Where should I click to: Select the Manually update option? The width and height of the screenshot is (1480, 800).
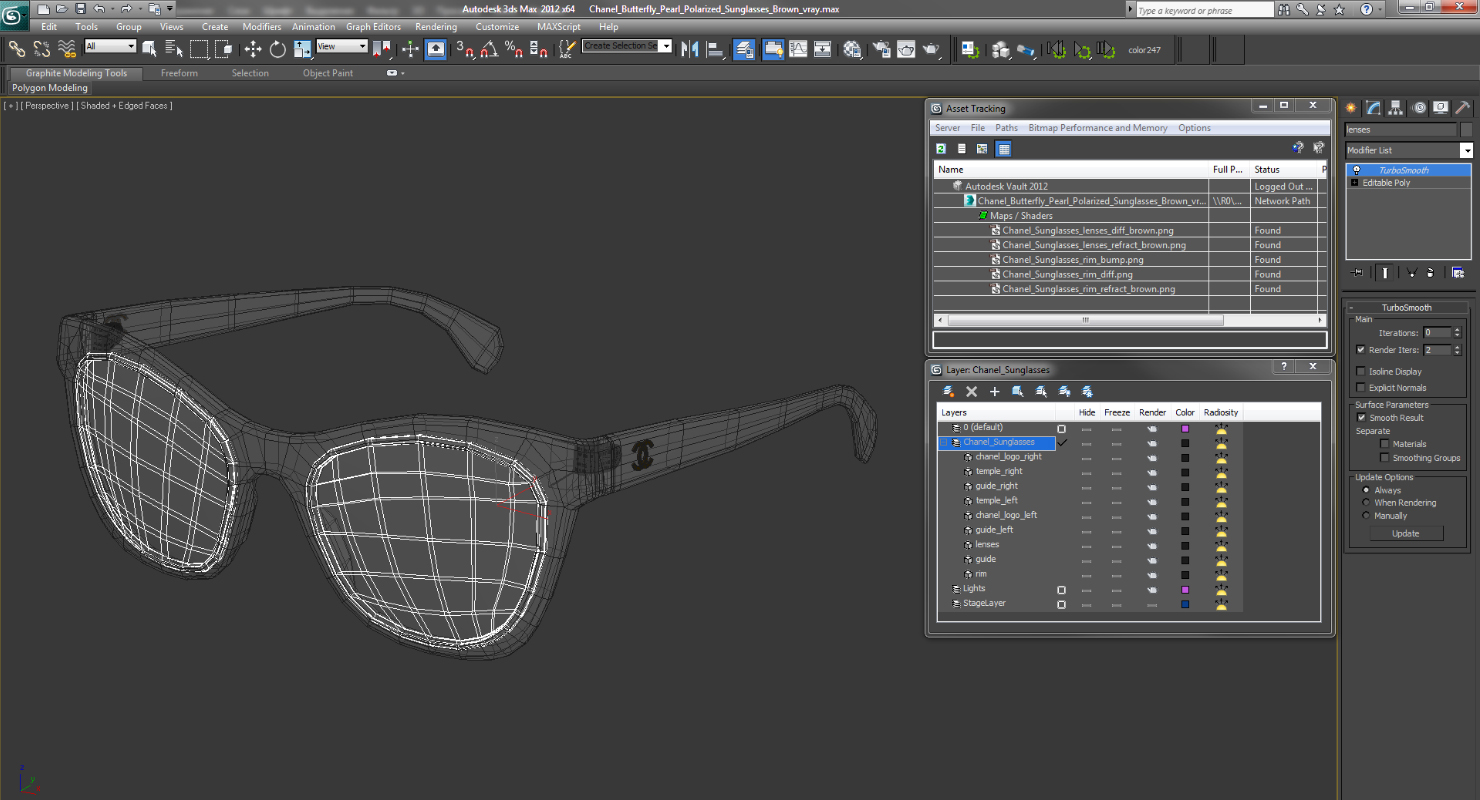click(1366, 516)
